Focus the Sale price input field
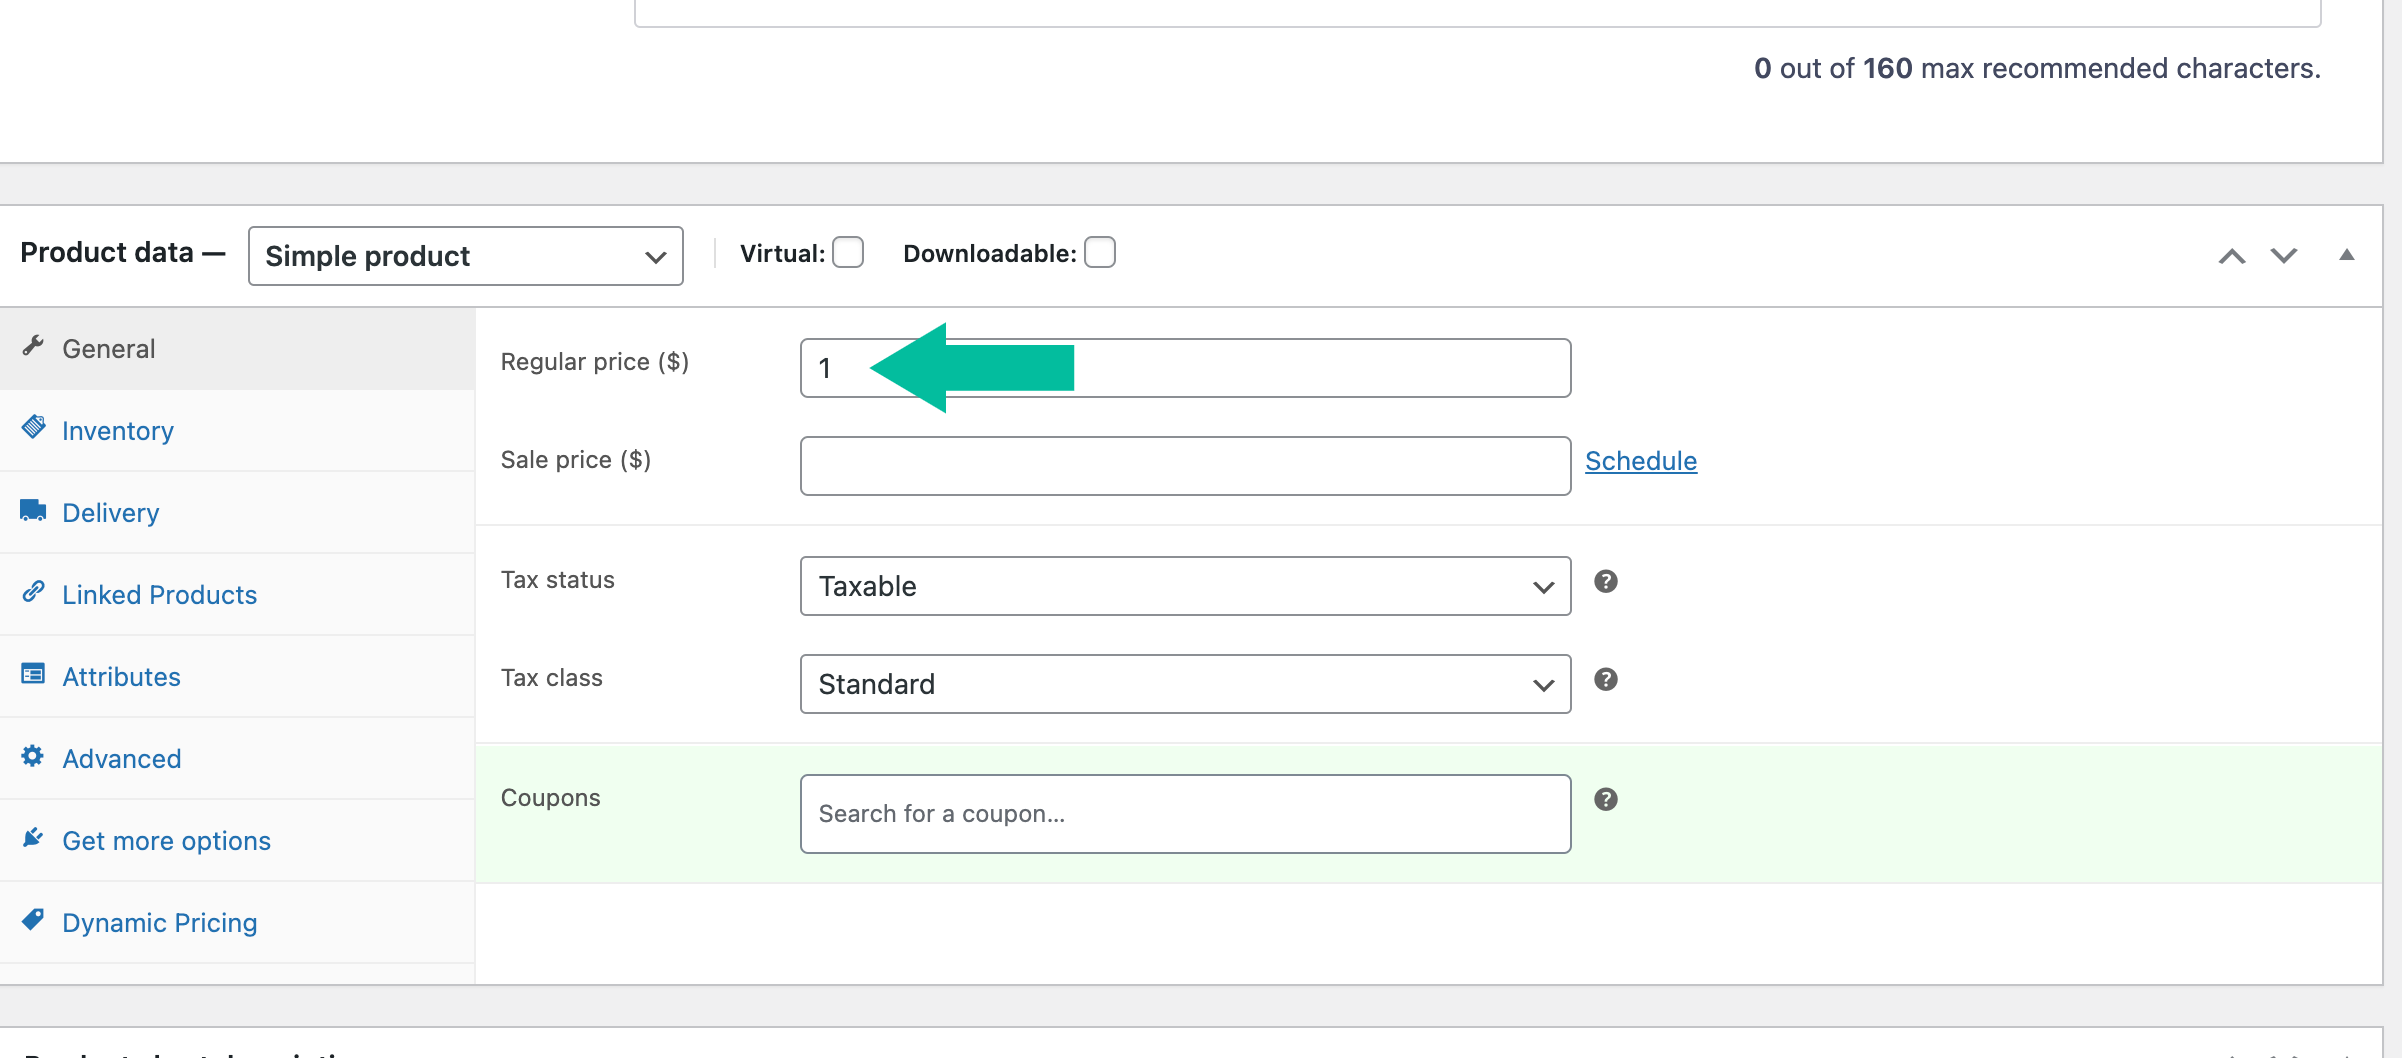Viewport: 2402px width, 1058px height. click(x=1185, y=466)
